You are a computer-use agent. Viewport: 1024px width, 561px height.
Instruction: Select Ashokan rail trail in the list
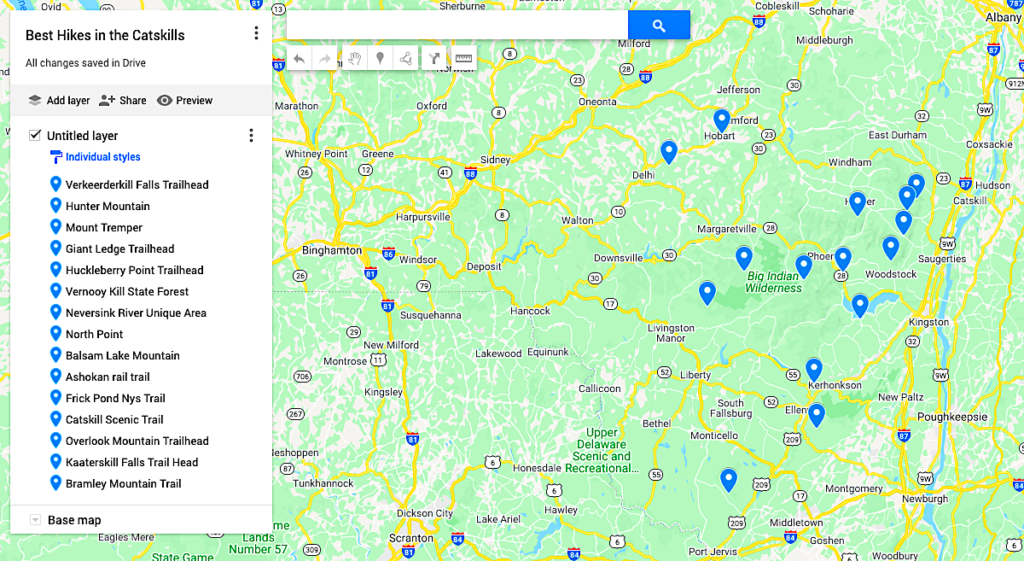coord(107,377)
